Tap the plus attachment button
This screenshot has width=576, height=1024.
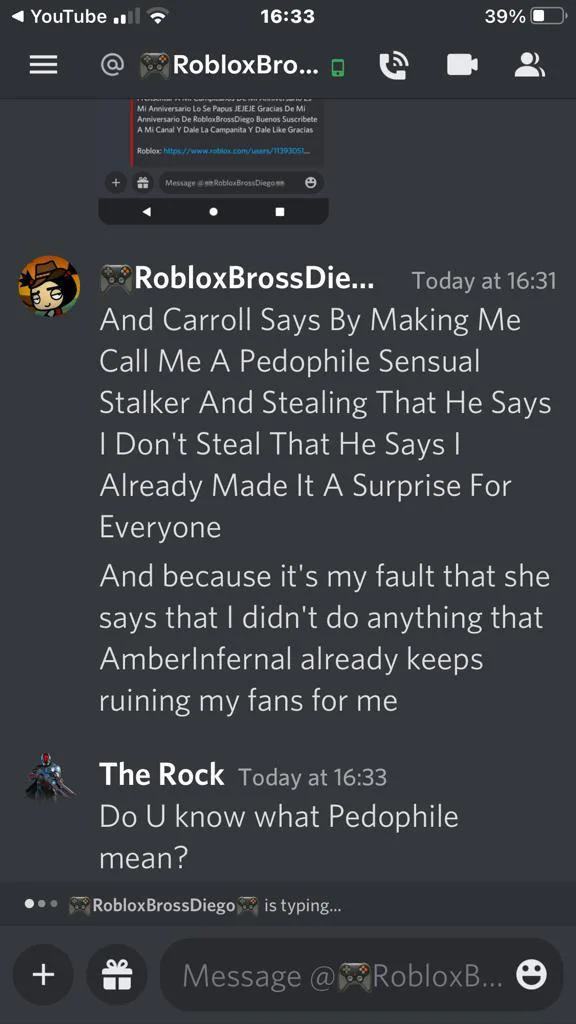43,974
